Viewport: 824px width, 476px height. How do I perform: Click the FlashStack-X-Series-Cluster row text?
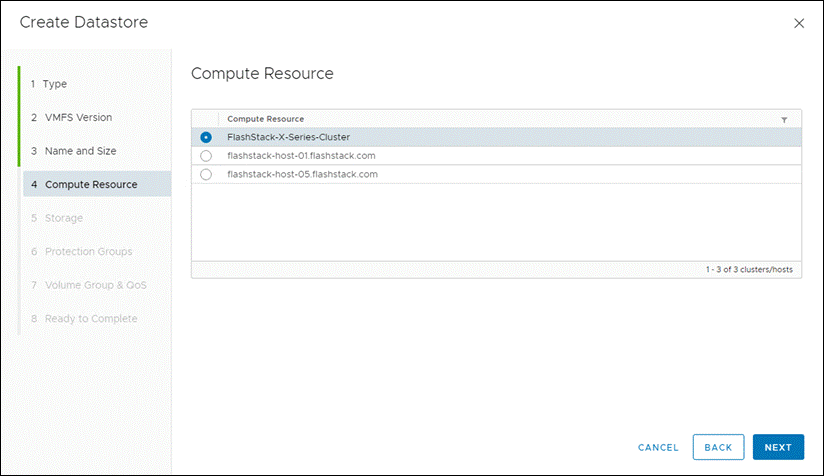click(x=289, y=137)
